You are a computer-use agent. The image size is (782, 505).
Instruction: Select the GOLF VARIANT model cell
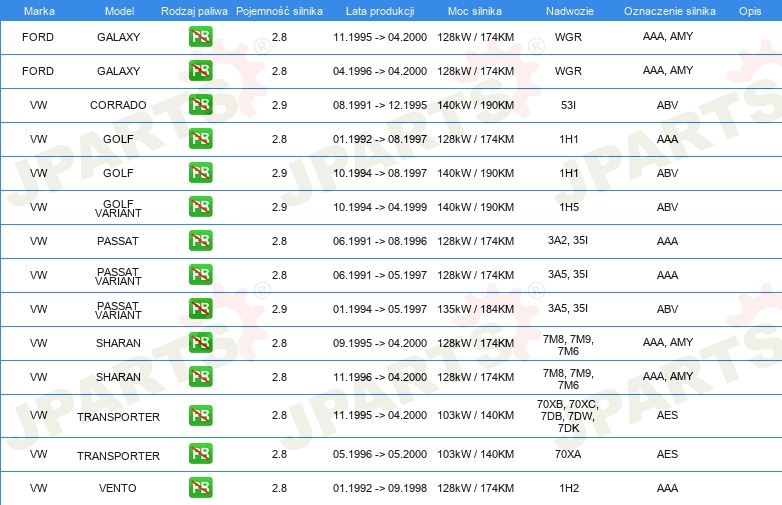pyautogui.click(x=118, y=208)
